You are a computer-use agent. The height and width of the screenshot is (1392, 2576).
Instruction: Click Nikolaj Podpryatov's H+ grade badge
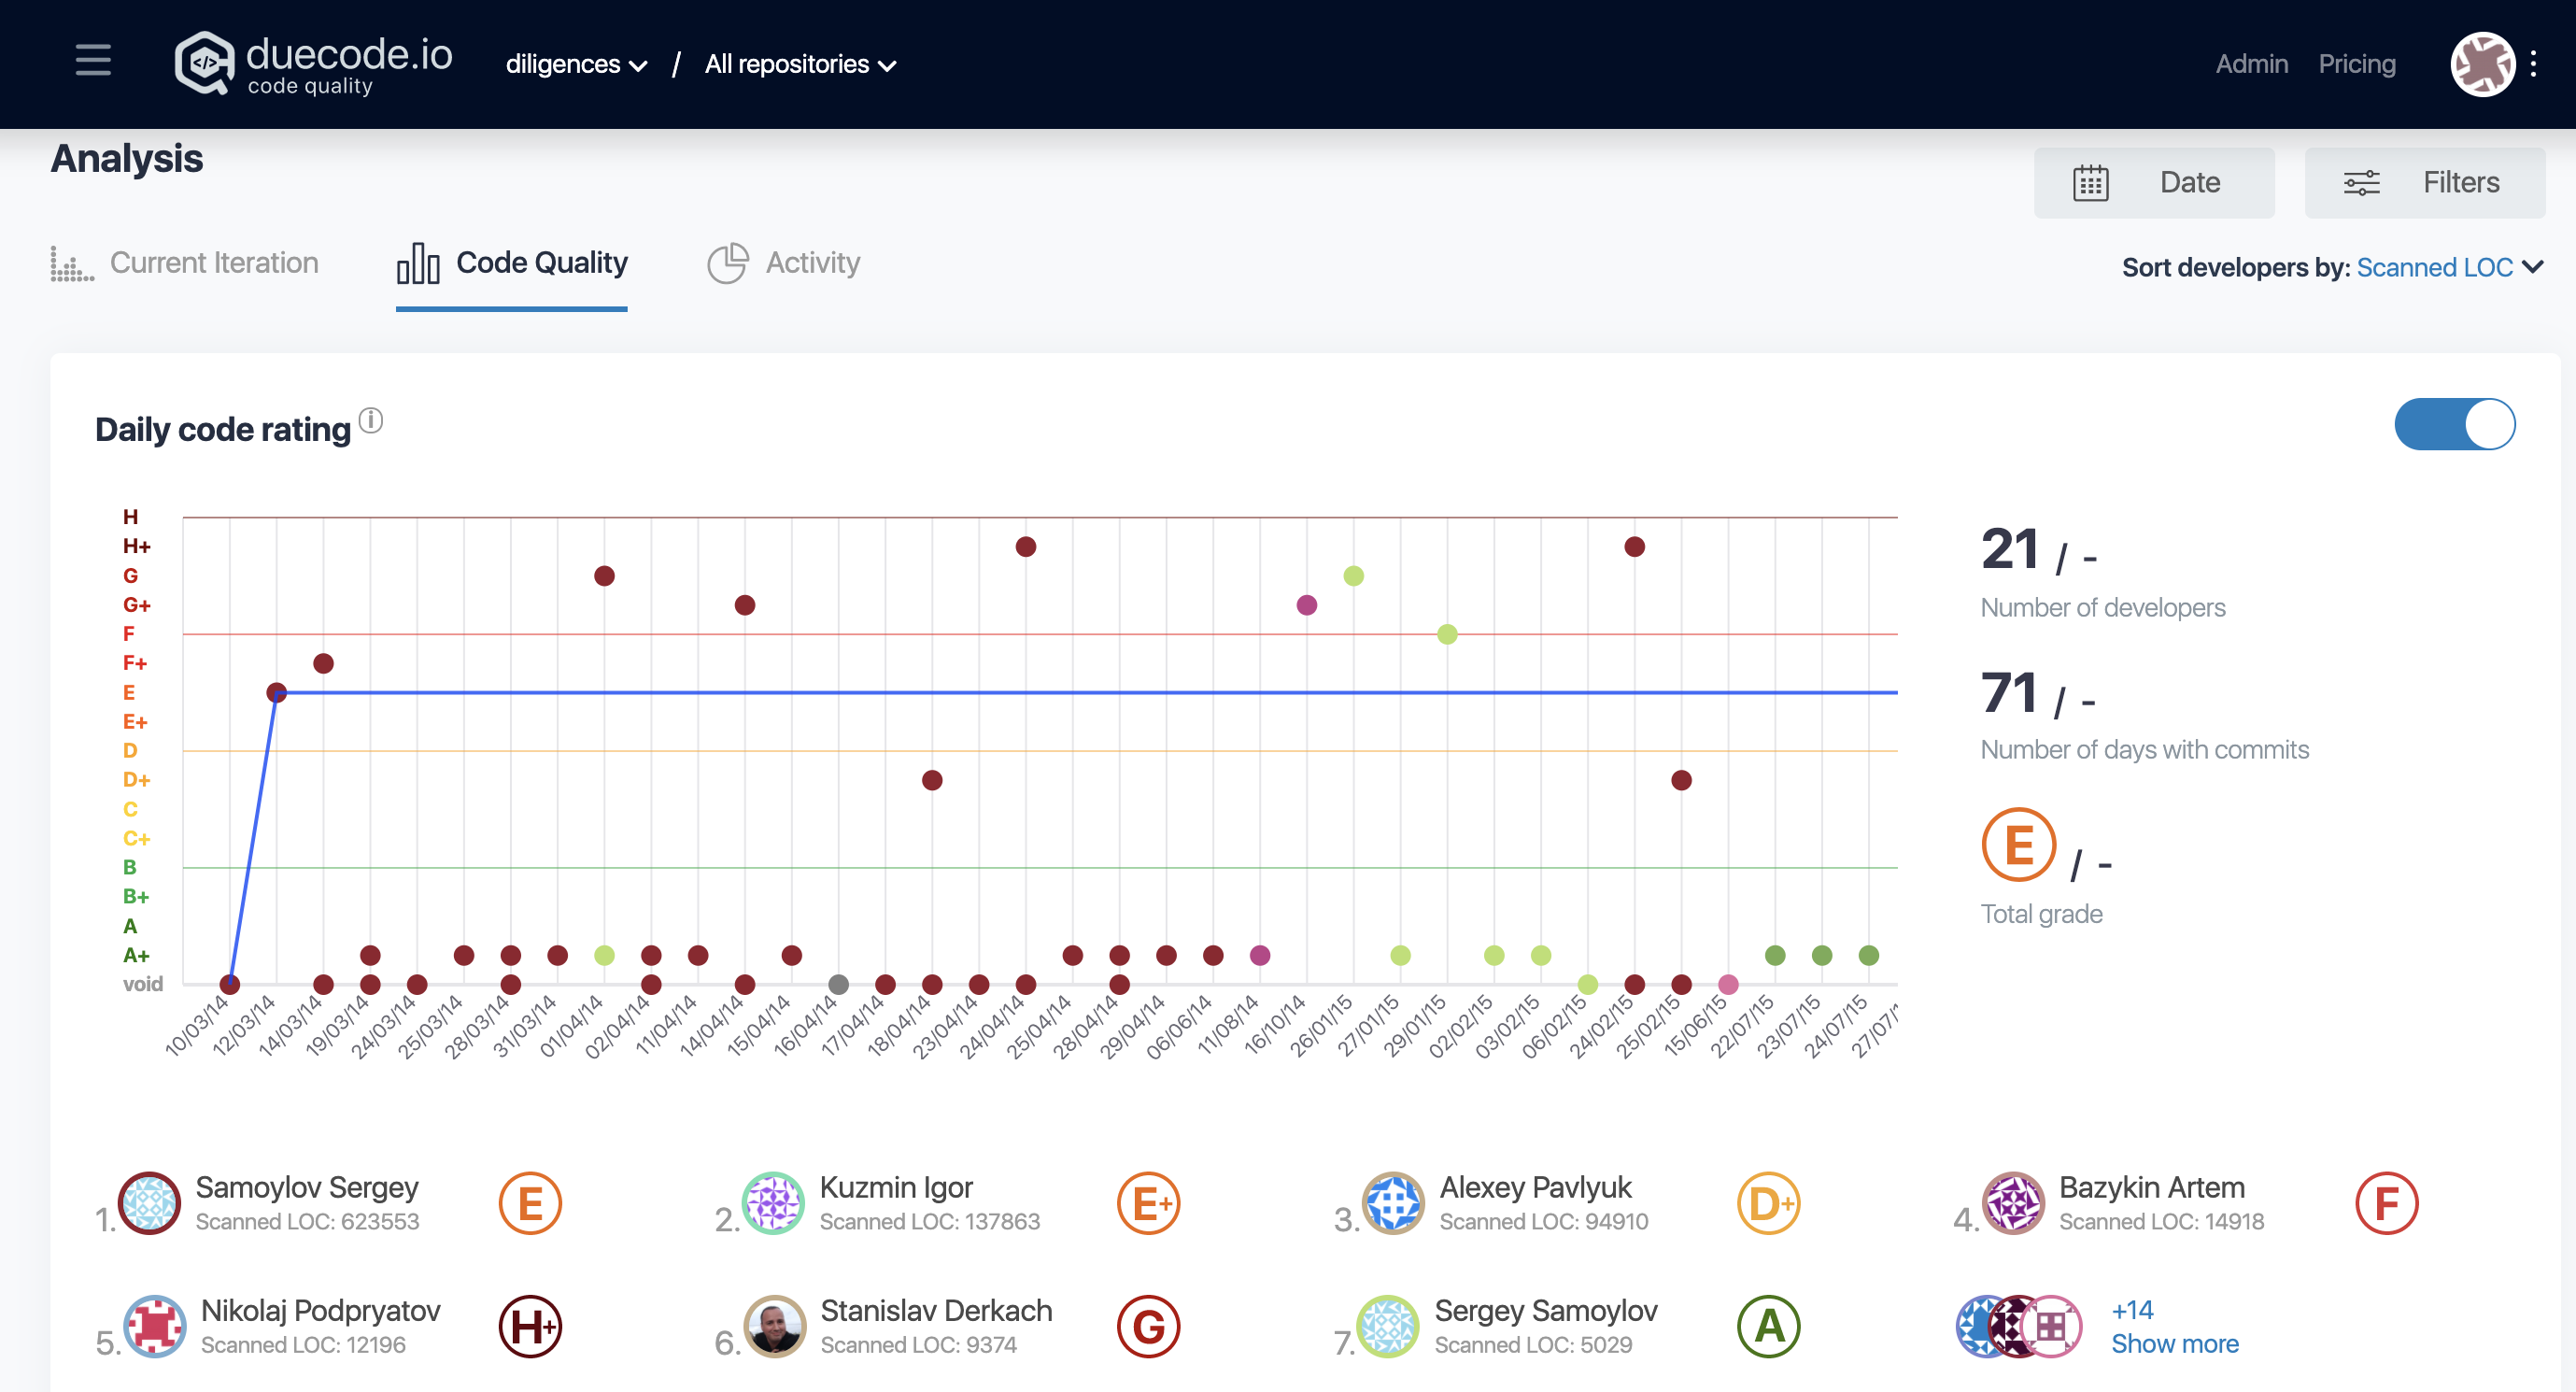tap(530, 1327)
